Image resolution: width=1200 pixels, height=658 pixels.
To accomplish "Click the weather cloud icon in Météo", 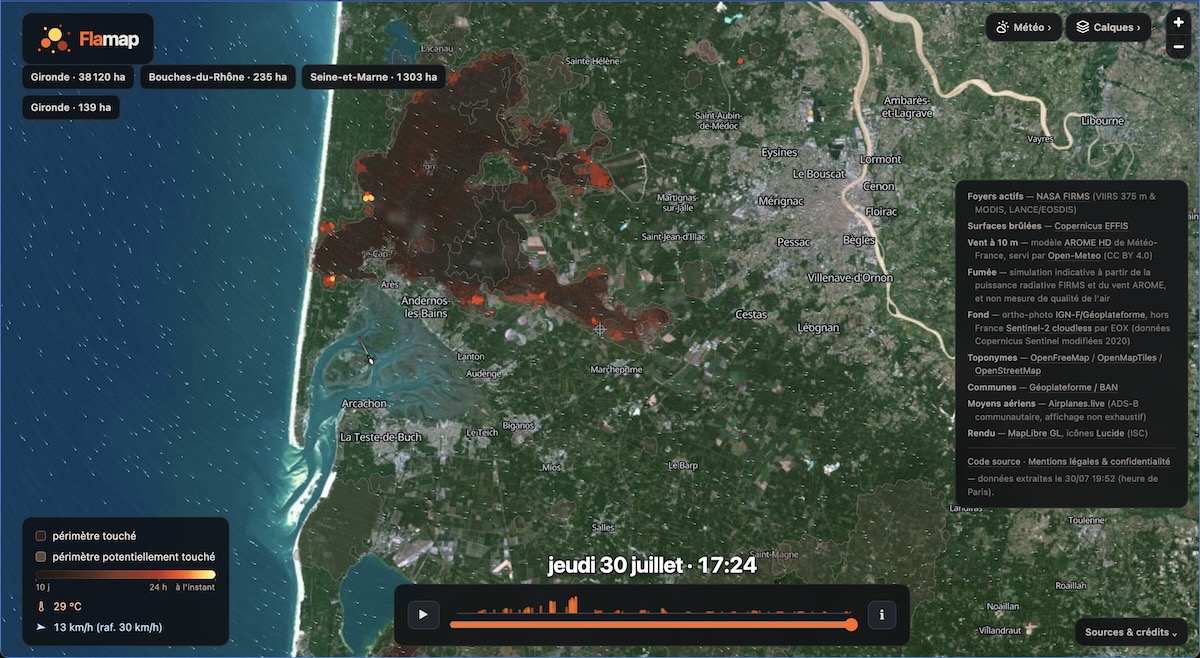I will [x=1002, y=28].
